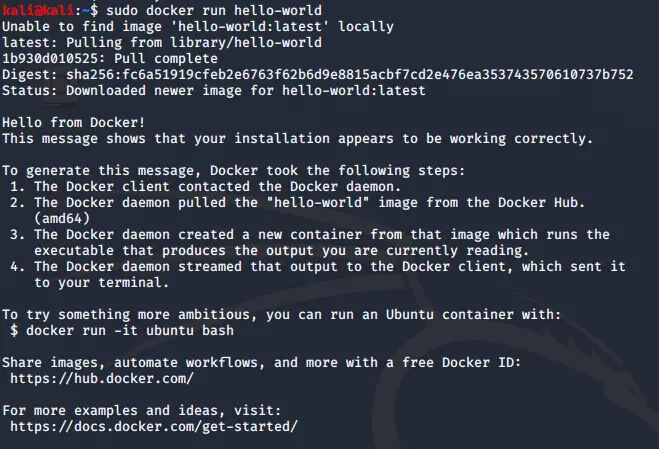Click the 'Hello from Docker!' line
Viewport: 659px width, 449px height.
(x=74, y=122)
